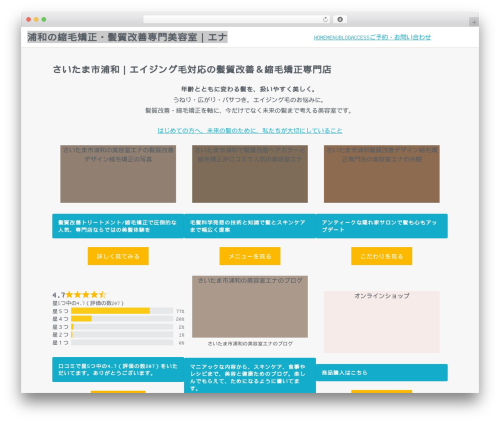Open the left salon photo thumbnail
This screenshot has height=423, width=500.
(x=118, y=174)
